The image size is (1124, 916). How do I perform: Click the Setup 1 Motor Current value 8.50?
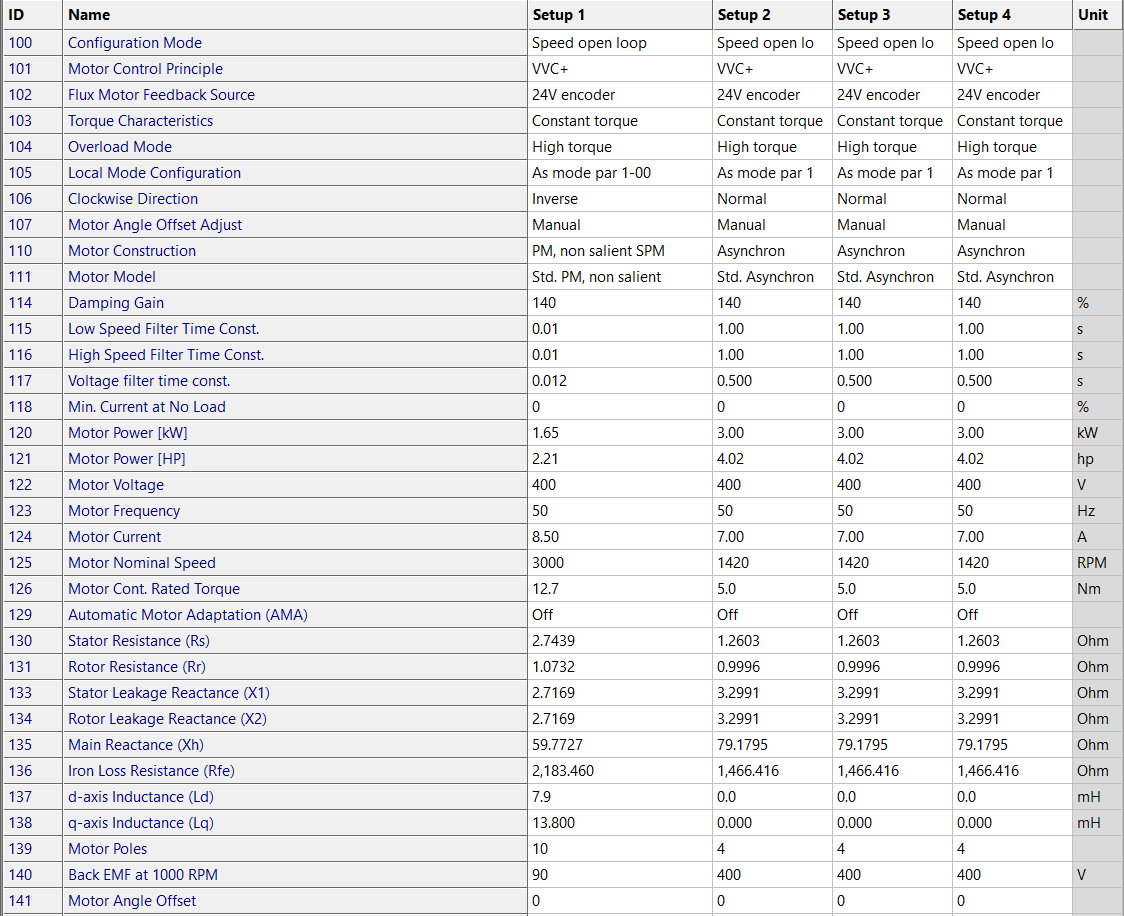coord(546,537)
